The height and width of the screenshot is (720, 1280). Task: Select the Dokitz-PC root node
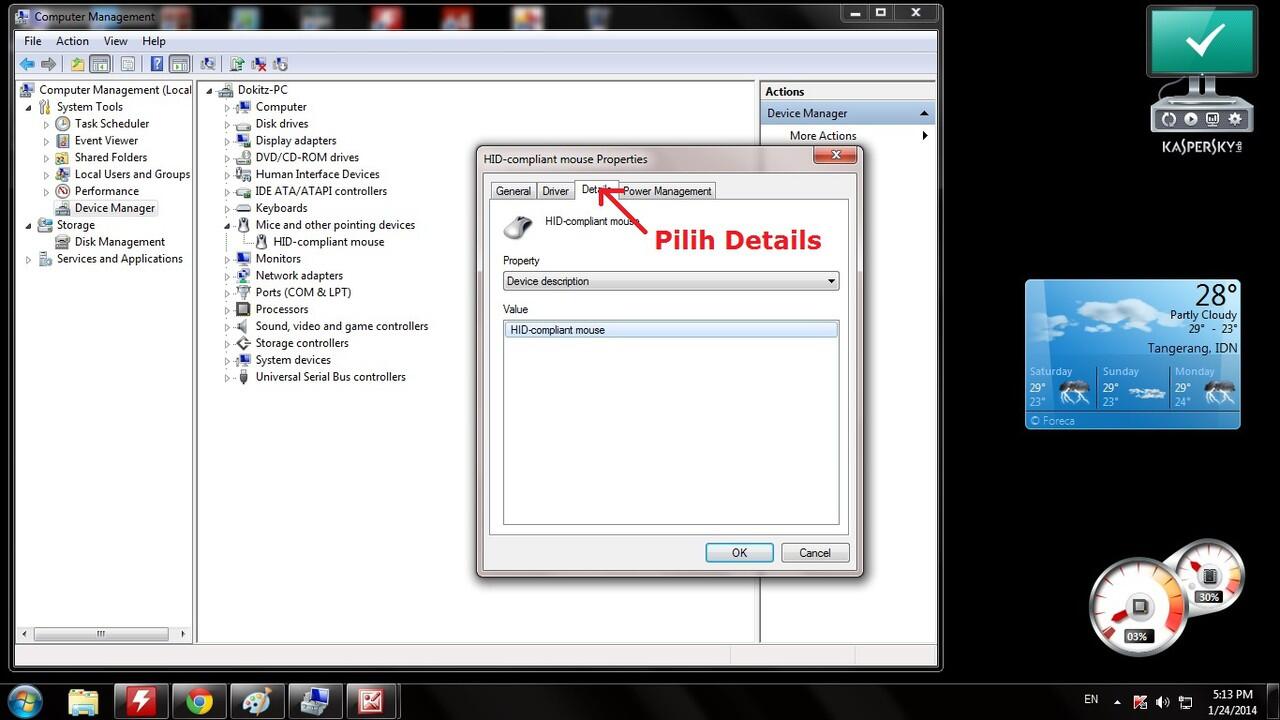click(262, 90)
